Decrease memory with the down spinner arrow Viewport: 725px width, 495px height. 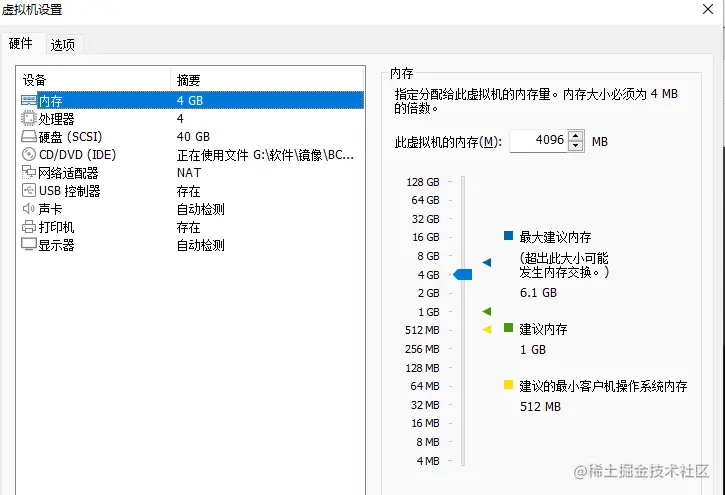pyautogui.click(x=576, y=146)
